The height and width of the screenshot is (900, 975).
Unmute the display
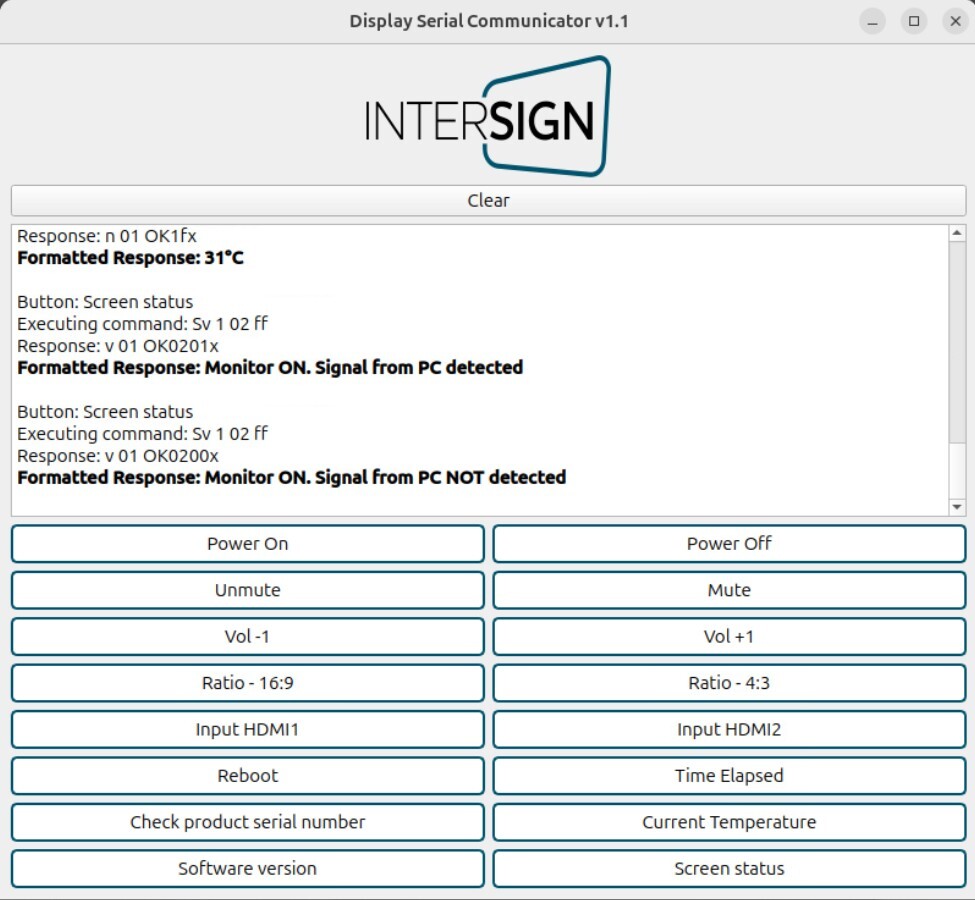pyautogui.click(x=247, y=590)
